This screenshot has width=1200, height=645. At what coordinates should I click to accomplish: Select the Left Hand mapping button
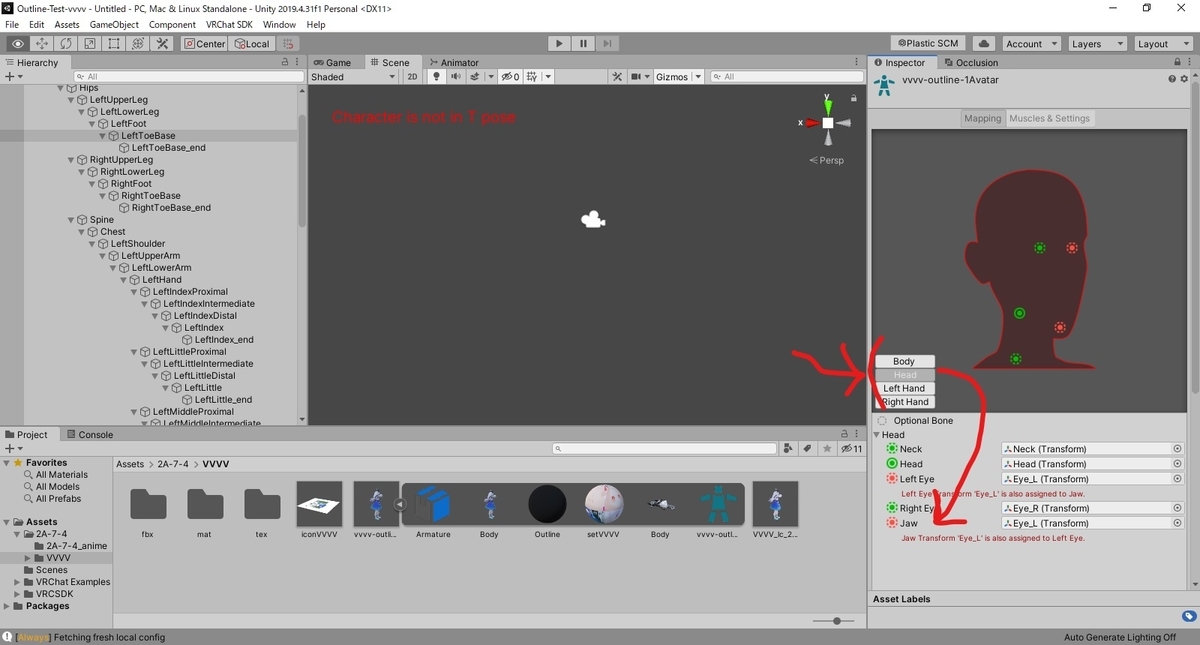pyautogui.click(x=904, y=388)
